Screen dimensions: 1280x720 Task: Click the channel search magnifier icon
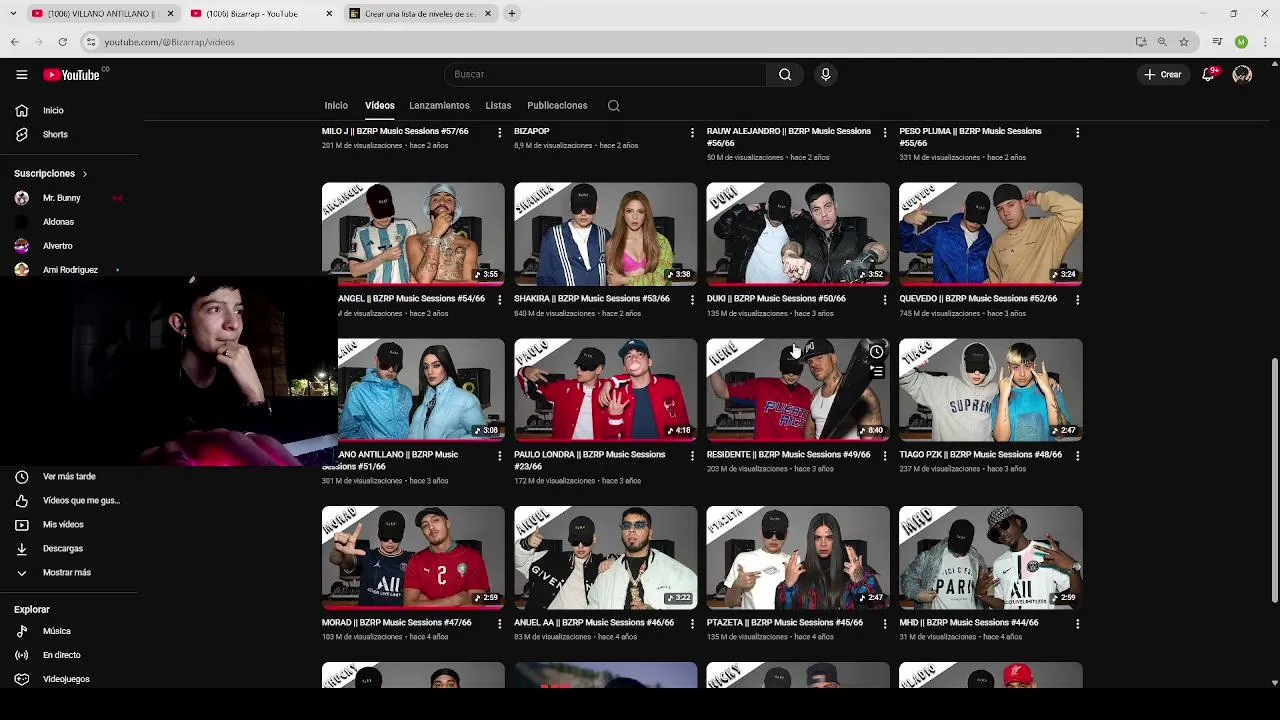click(x=614, y=105)
